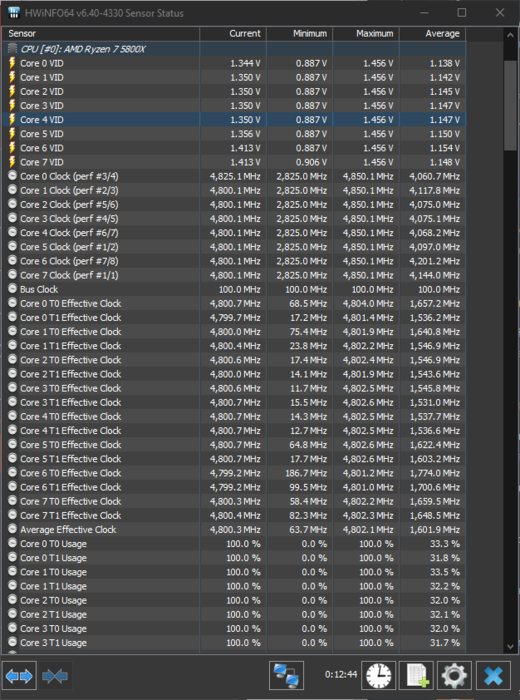Click the HWiNFO64 title bar app icon

tap(14, 13)
